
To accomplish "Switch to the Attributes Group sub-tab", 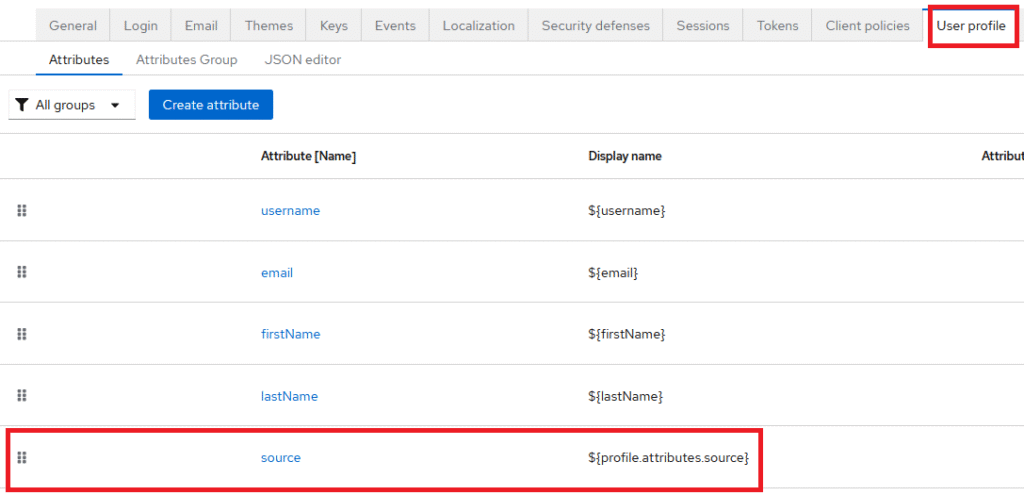I will (x=186, y=60).
